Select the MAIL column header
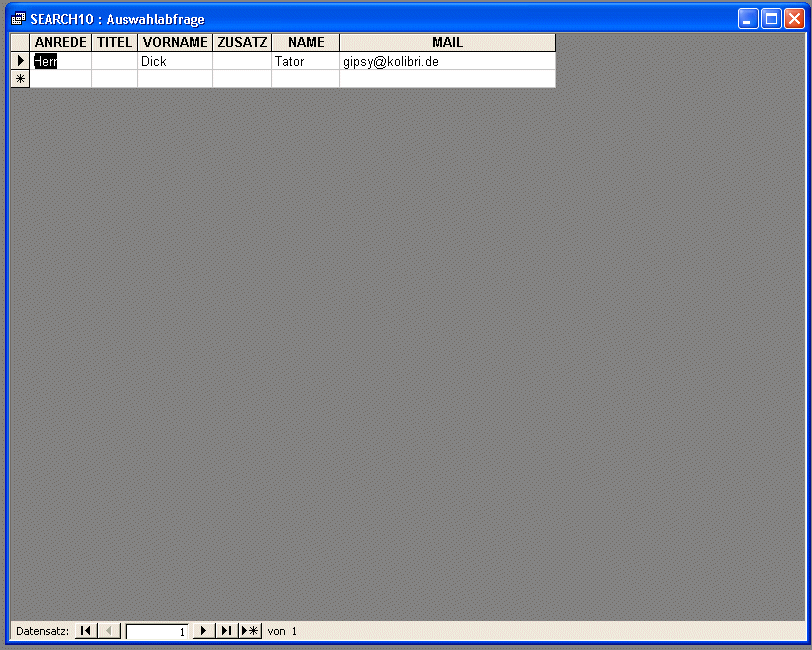This screenshot has height=650, width=812. pos(447,42)
